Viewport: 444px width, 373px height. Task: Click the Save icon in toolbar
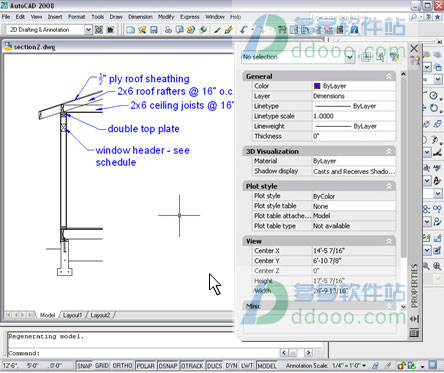click(x=154, y=30)
